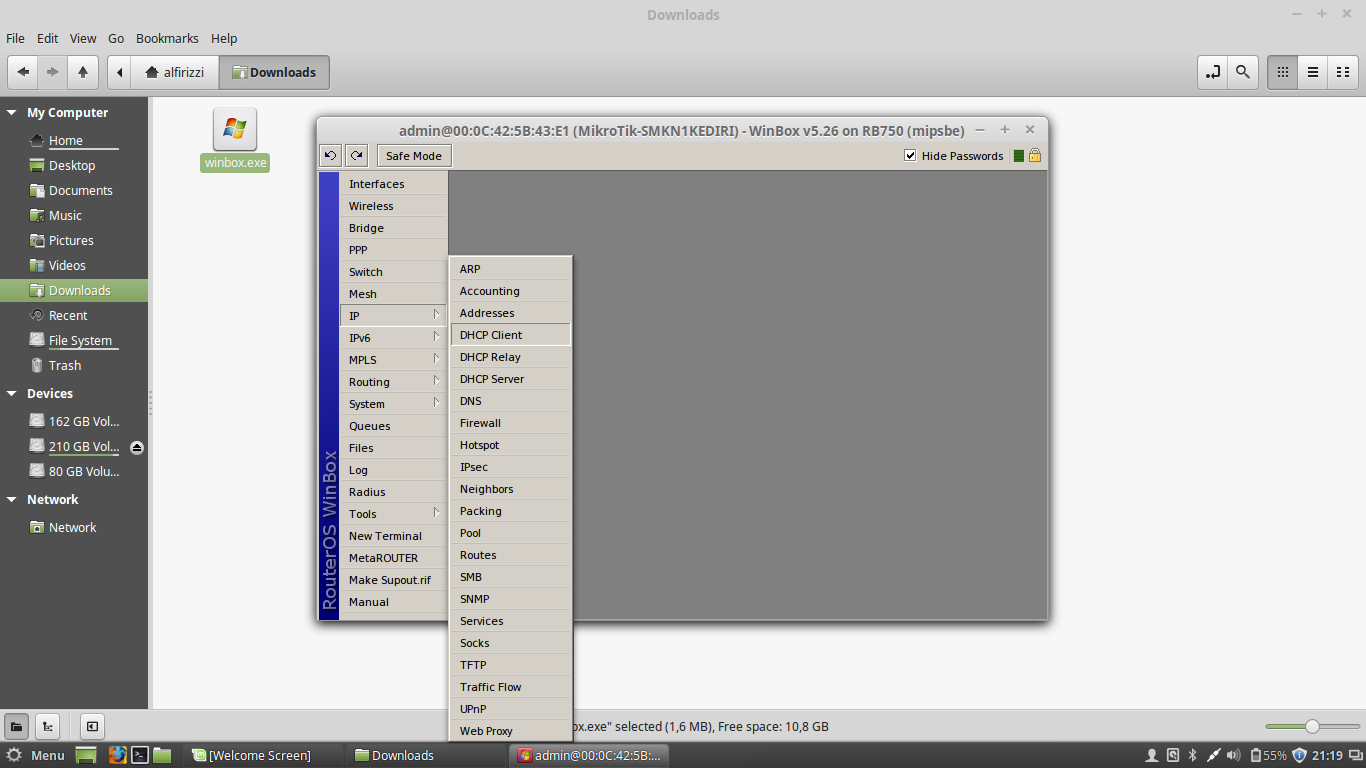The height and width of the screenshot is (768, 1366).
Task: Click New Terminal in WinBox
Action: (393, 536)
